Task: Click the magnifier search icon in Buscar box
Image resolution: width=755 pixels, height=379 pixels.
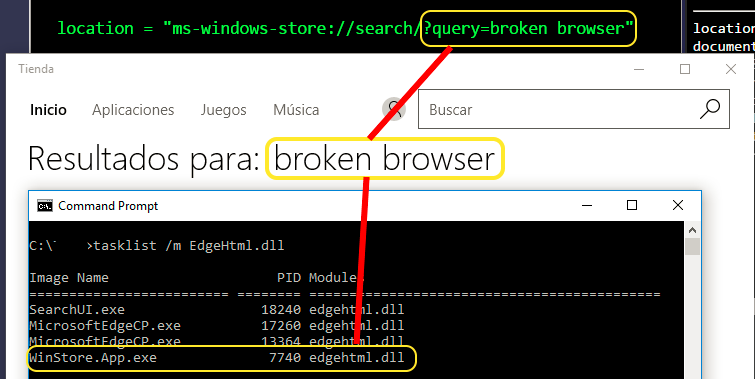Action: [x=710, y=109]
